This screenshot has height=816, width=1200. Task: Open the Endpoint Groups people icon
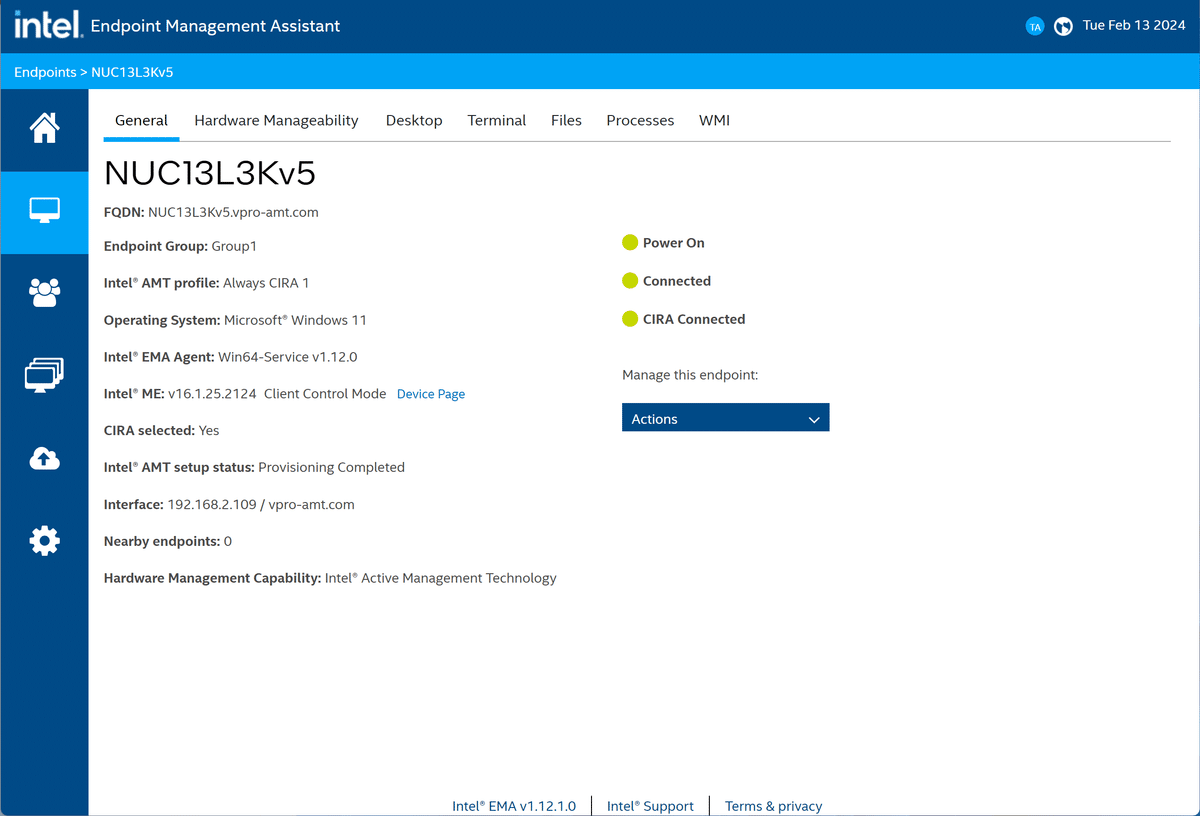click(44, 293)
